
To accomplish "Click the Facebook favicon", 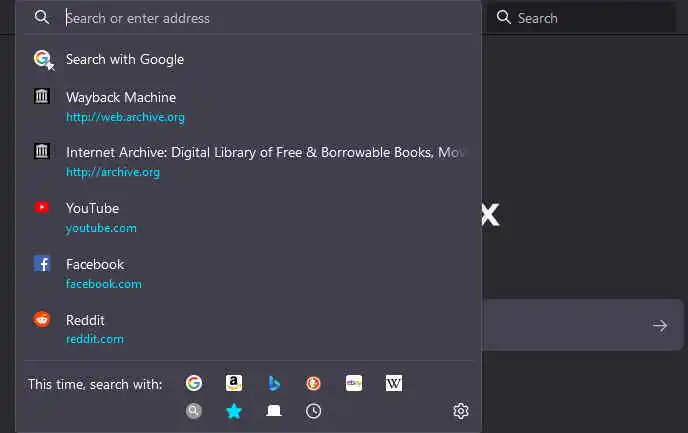I will pos(42,263).
